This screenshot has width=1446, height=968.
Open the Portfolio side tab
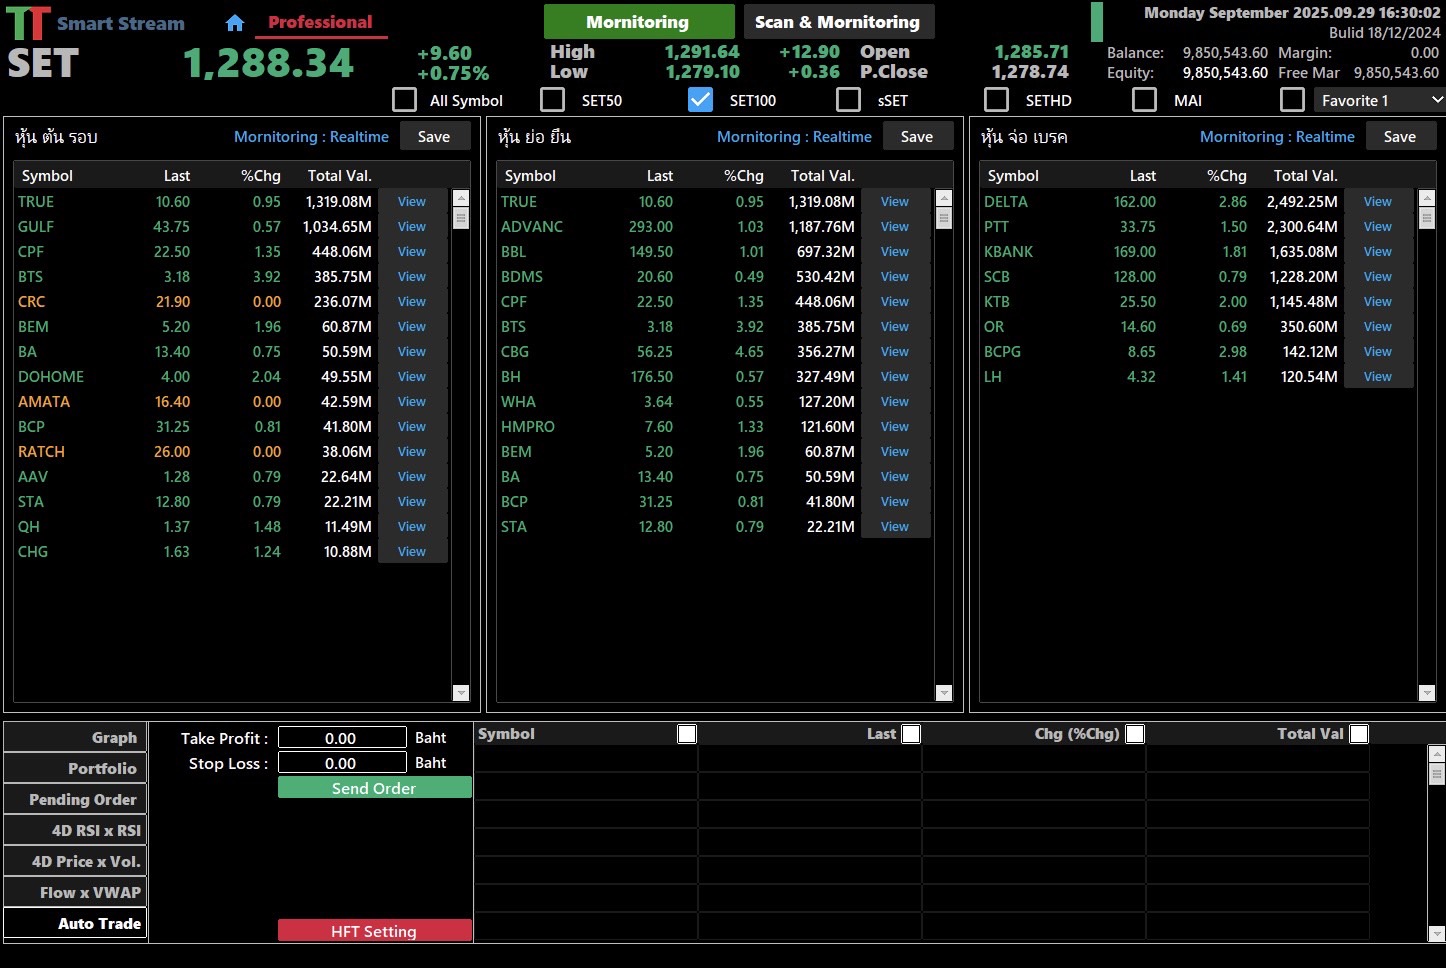click(x=76, y=768)
